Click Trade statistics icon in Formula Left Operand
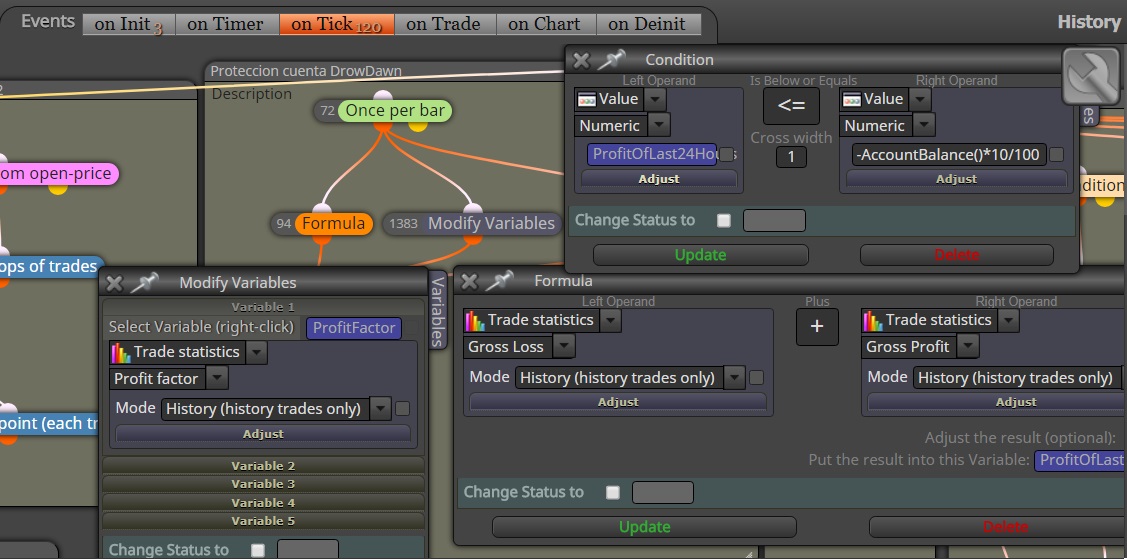 (x=474, y=320)
